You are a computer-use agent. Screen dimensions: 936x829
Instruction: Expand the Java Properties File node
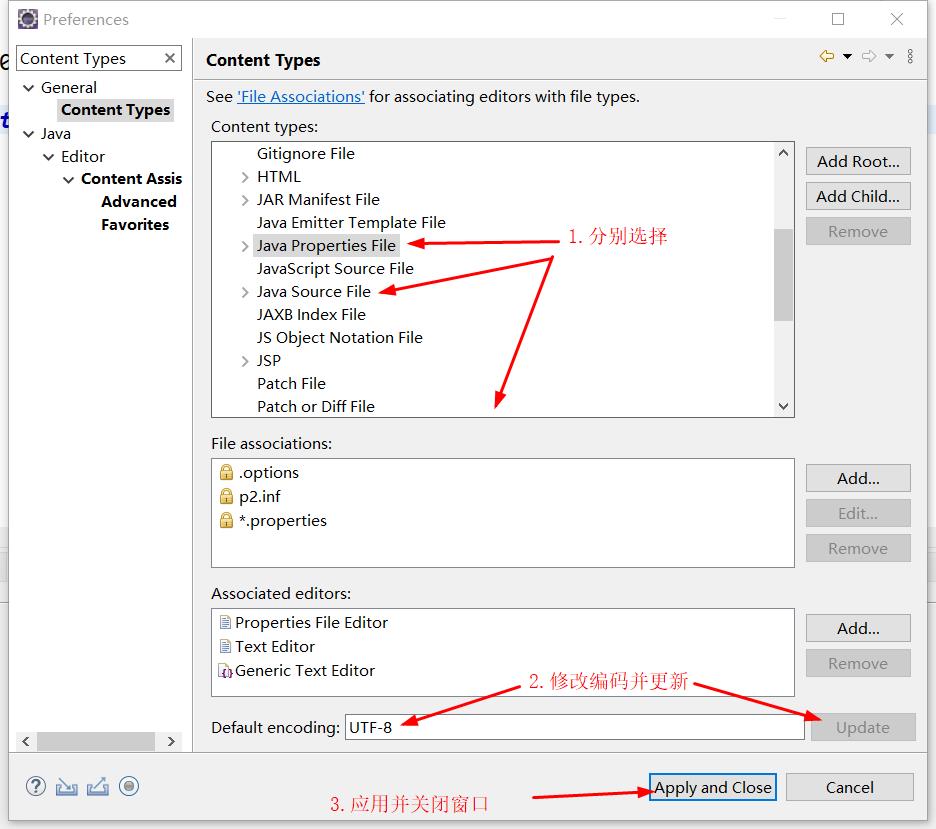click(x=245, y=246)
